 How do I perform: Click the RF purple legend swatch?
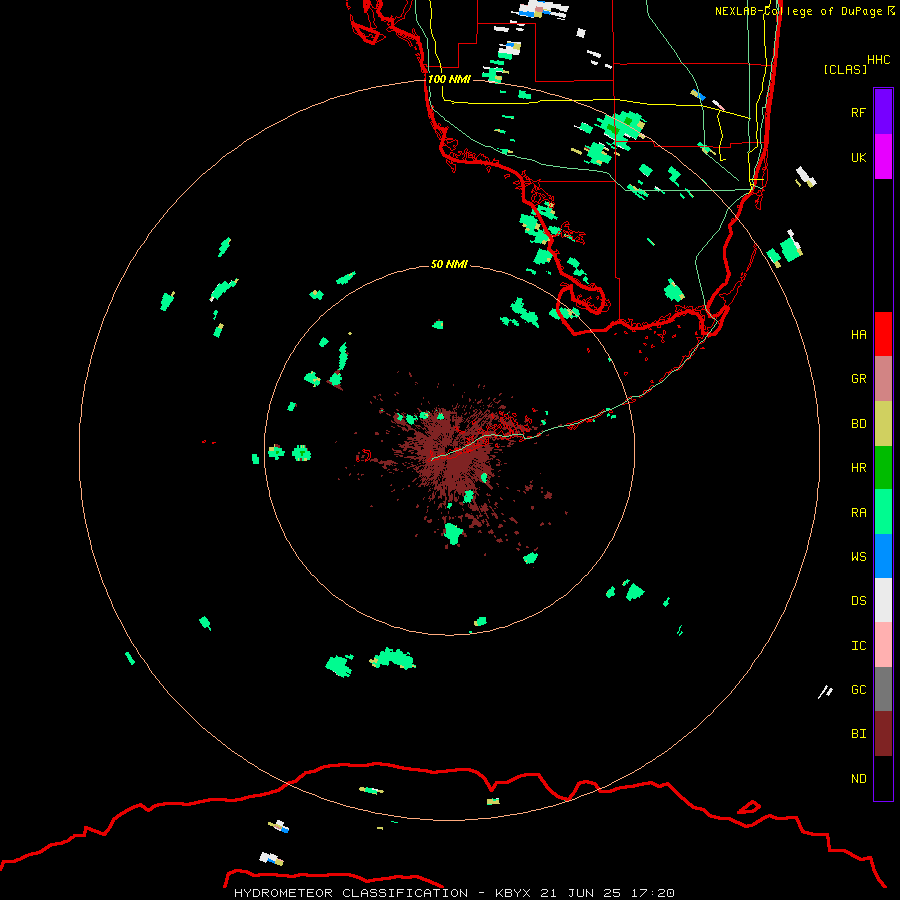[x=883, y=112]
